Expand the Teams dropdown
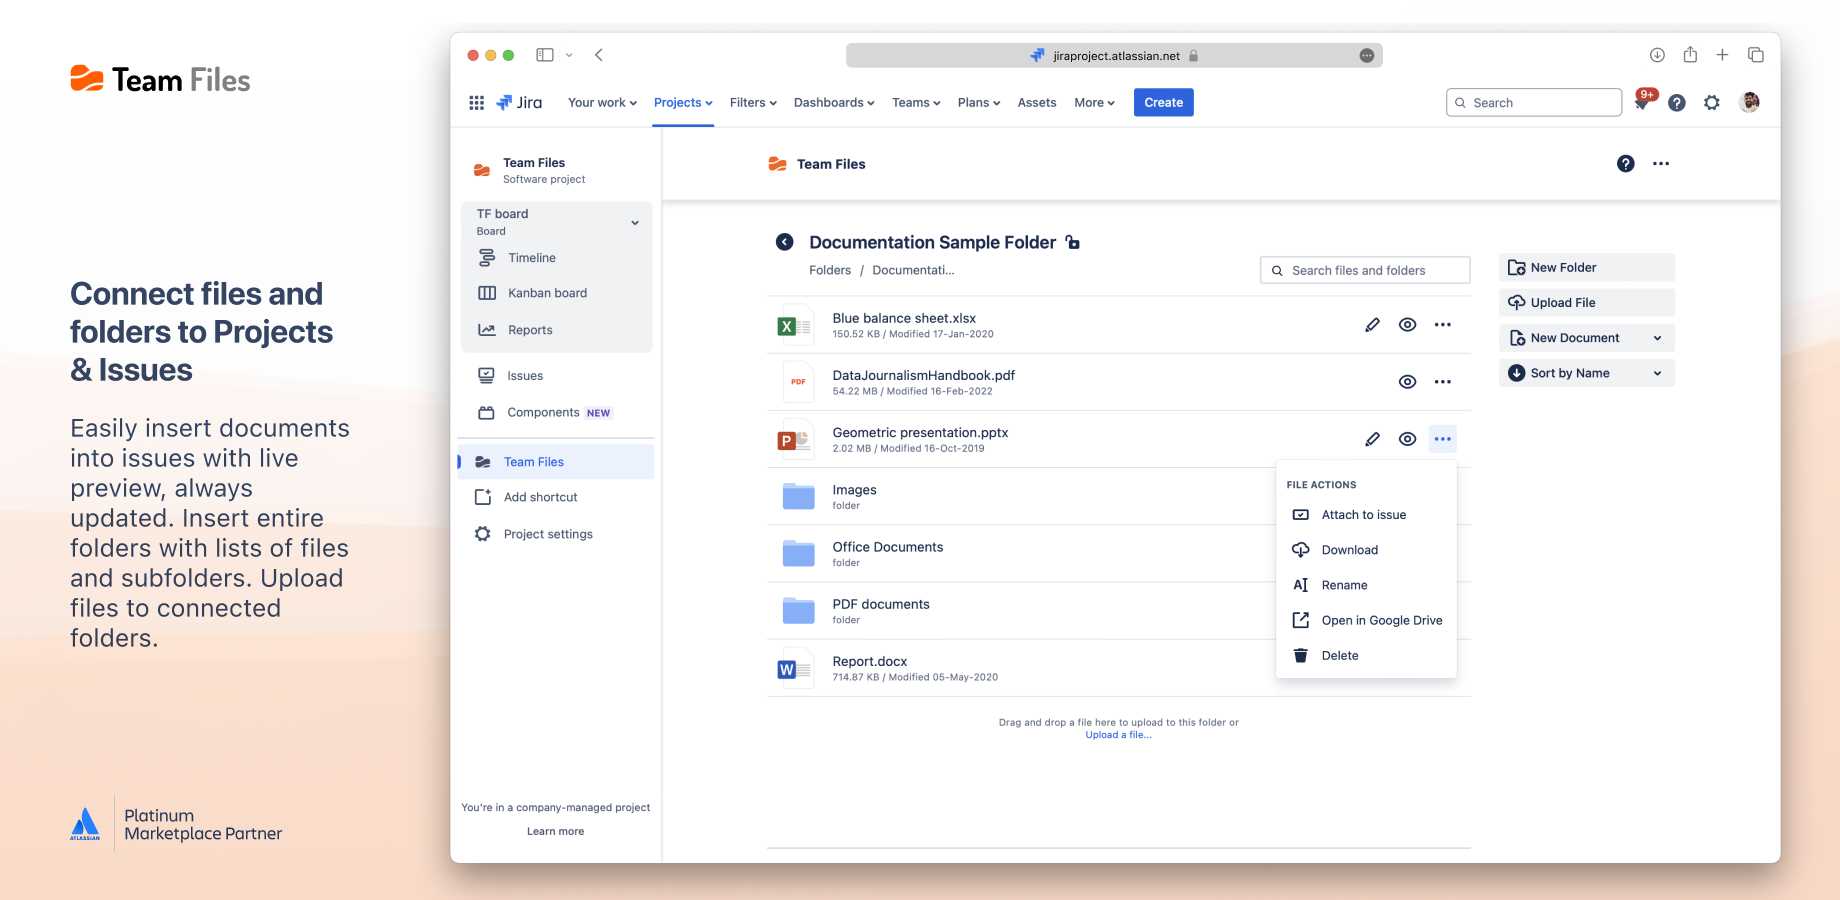 (916, 103)
